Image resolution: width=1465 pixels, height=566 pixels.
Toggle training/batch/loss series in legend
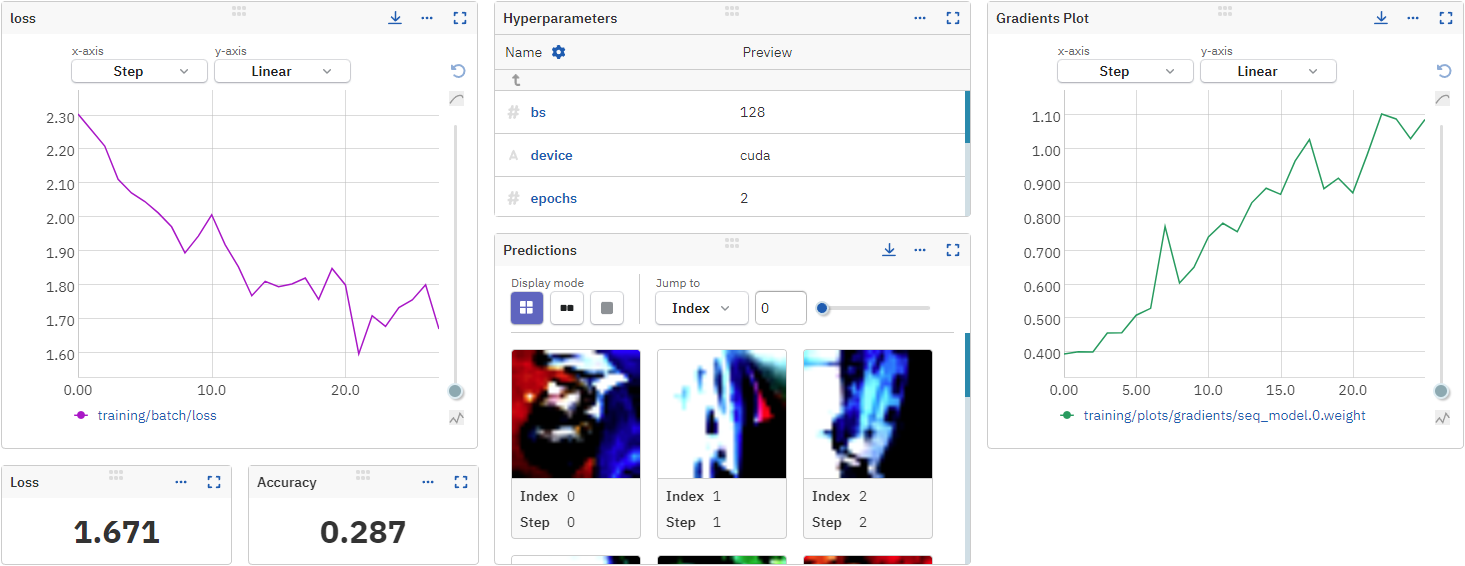(x=146, y=415)
